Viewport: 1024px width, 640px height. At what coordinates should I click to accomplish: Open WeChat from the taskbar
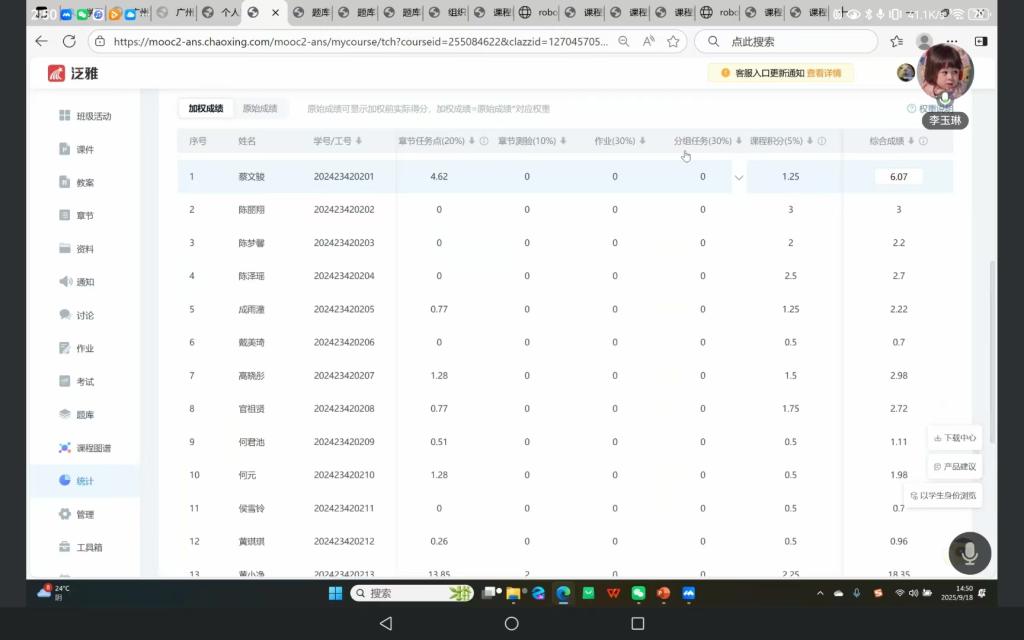click(638, 593)
